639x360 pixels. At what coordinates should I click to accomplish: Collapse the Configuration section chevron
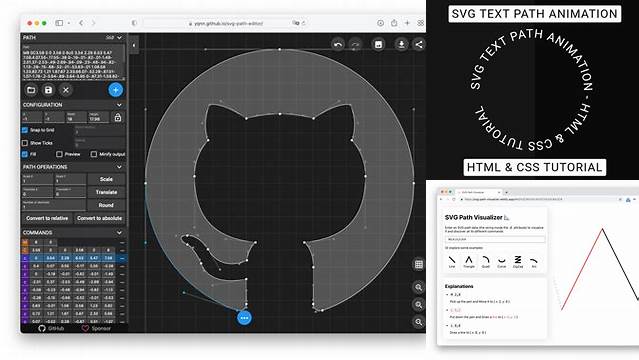pos(119,105)
